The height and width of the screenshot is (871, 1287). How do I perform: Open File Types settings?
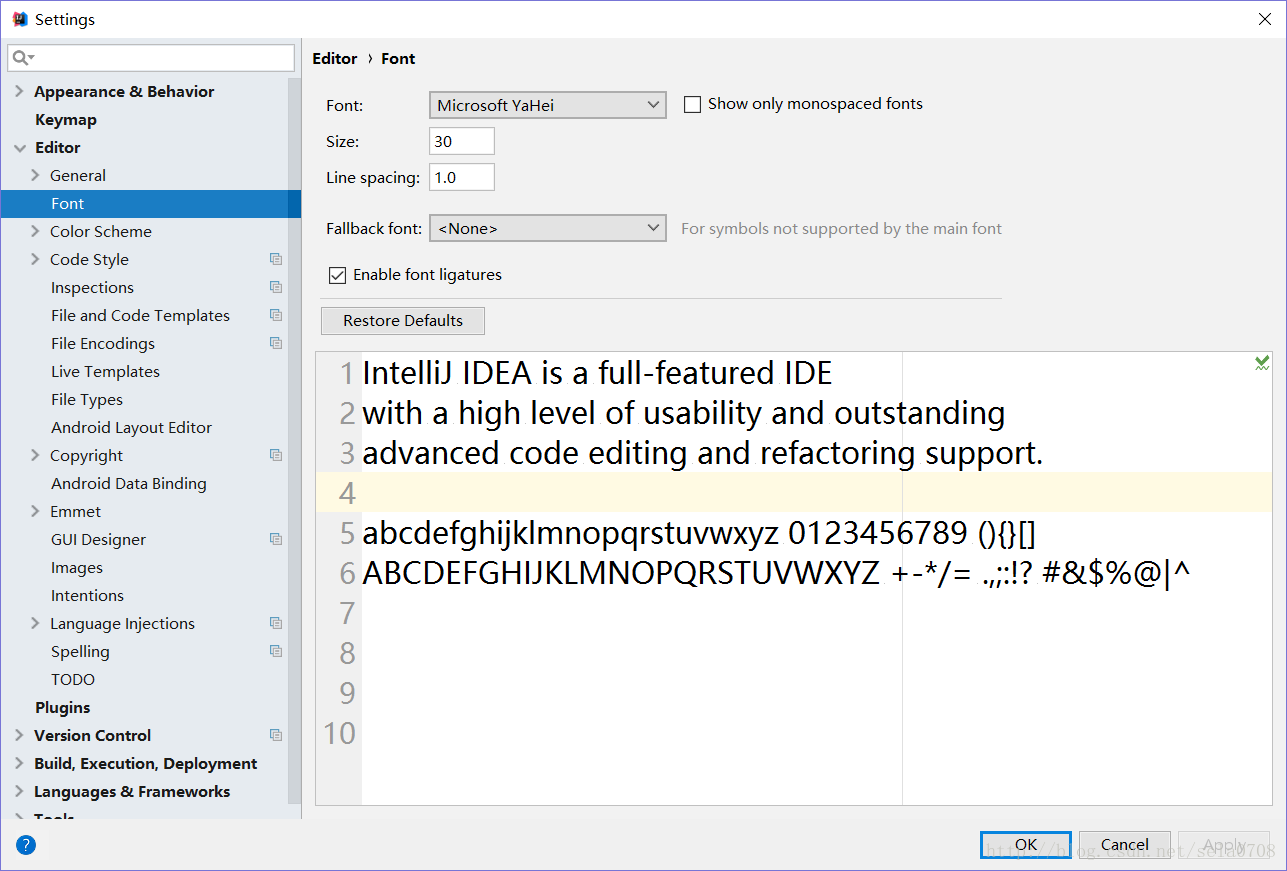pos(87,399)
